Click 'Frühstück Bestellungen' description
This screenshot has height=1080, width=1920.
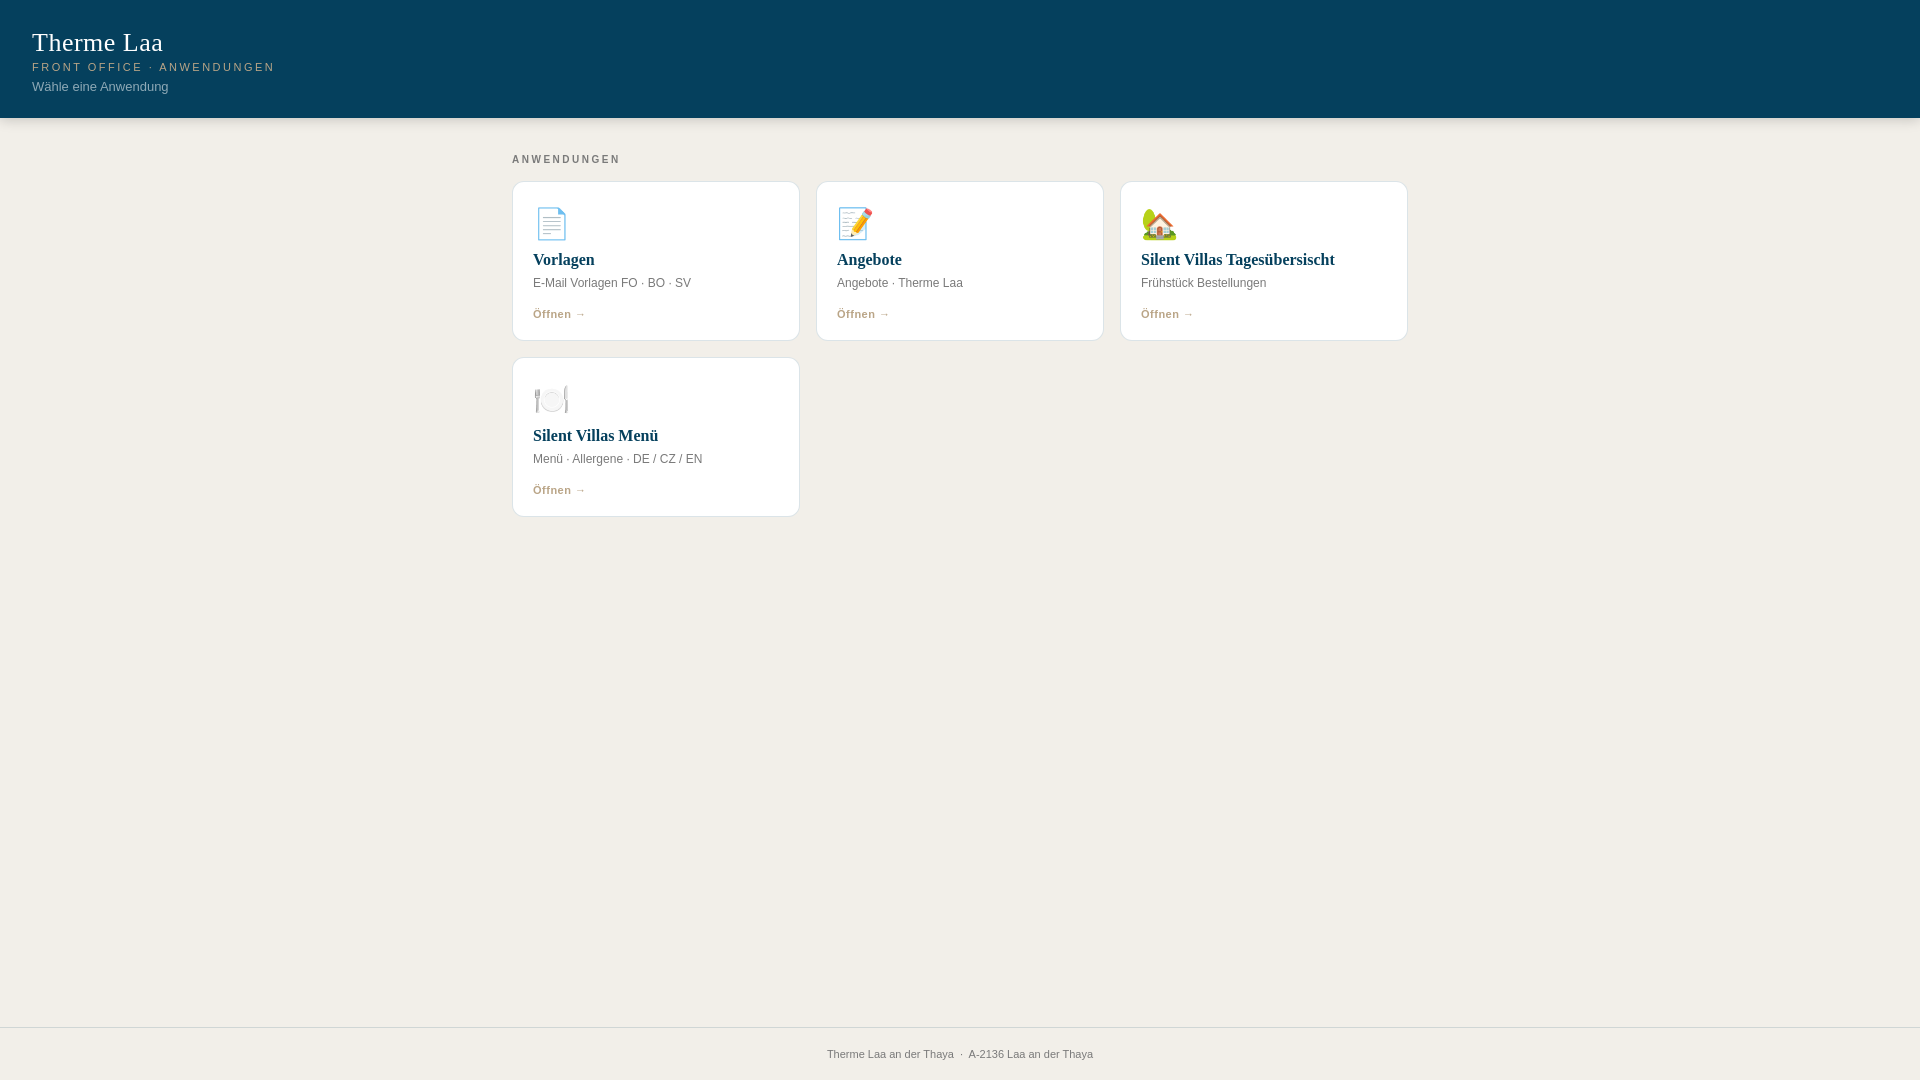1204,283
